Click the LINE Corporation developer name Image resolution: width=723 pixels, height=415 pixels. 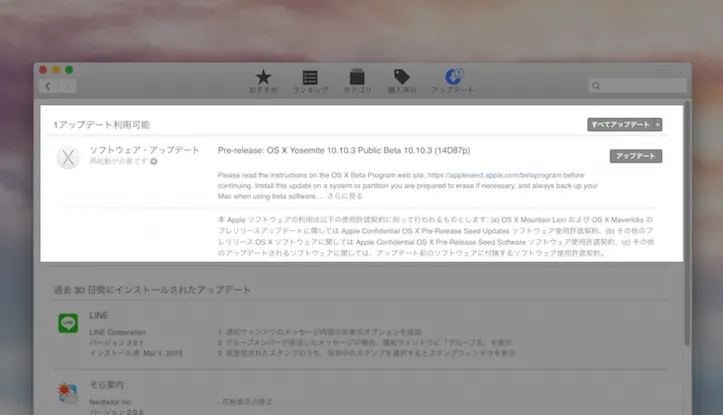pos(117,332)
